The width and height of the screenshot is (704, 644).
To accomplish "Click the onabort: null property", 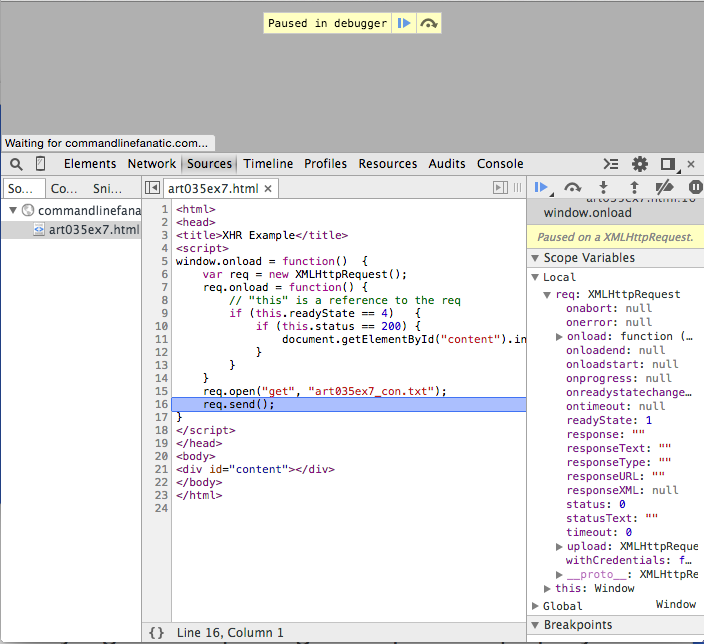I will [609, 309].
